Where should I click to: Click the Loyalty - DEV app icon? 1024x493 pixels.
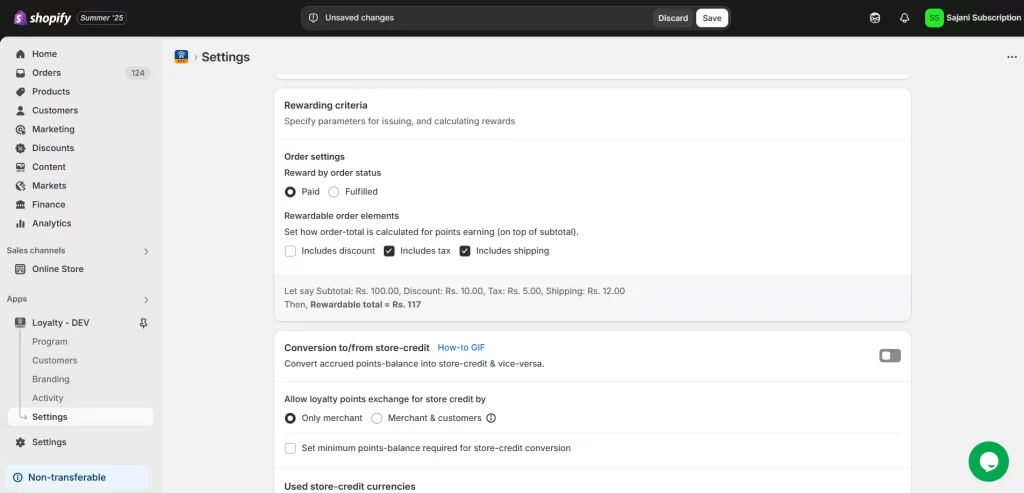click(20, 323)
